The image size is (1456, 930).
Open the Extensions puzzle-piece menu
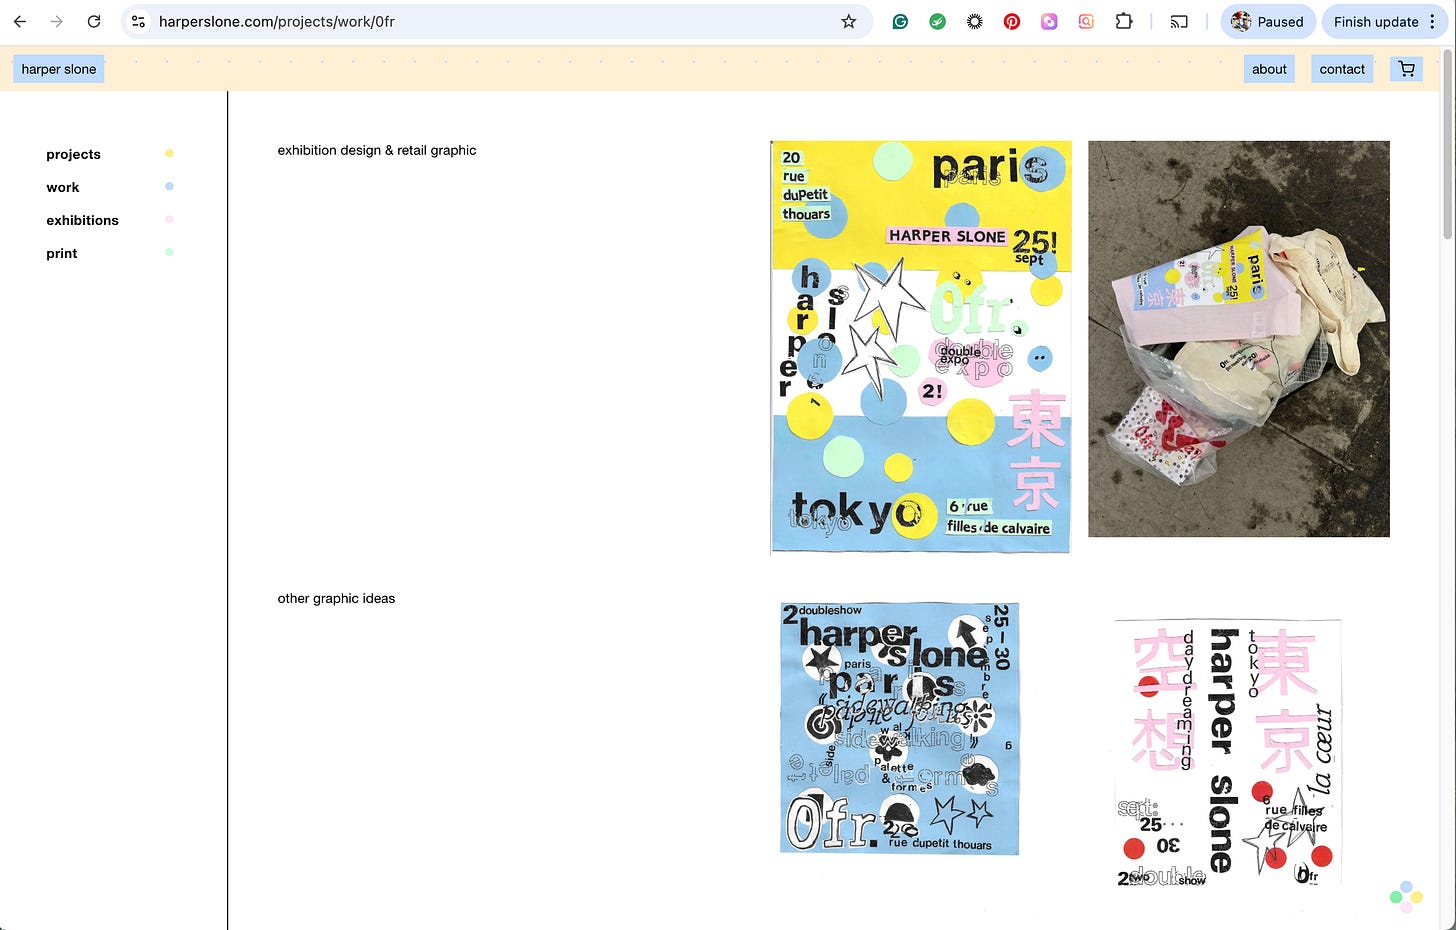click(1124, 21)
